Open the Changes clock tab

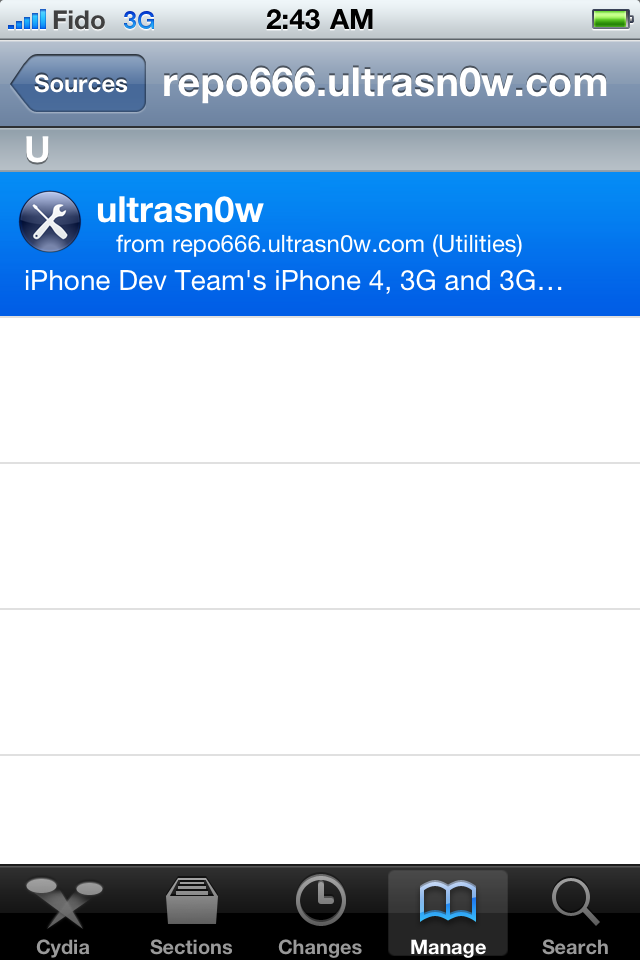click(x=320, y=913)
